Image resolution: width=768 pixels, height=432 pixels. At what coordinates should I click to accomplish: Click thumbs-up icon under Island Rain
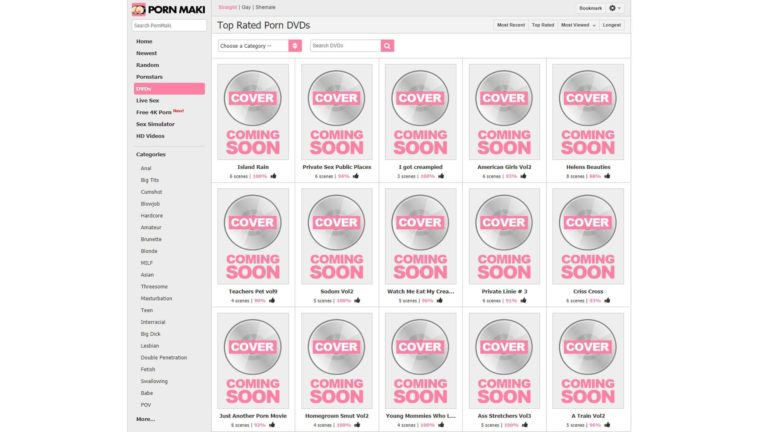pos(272,176)
